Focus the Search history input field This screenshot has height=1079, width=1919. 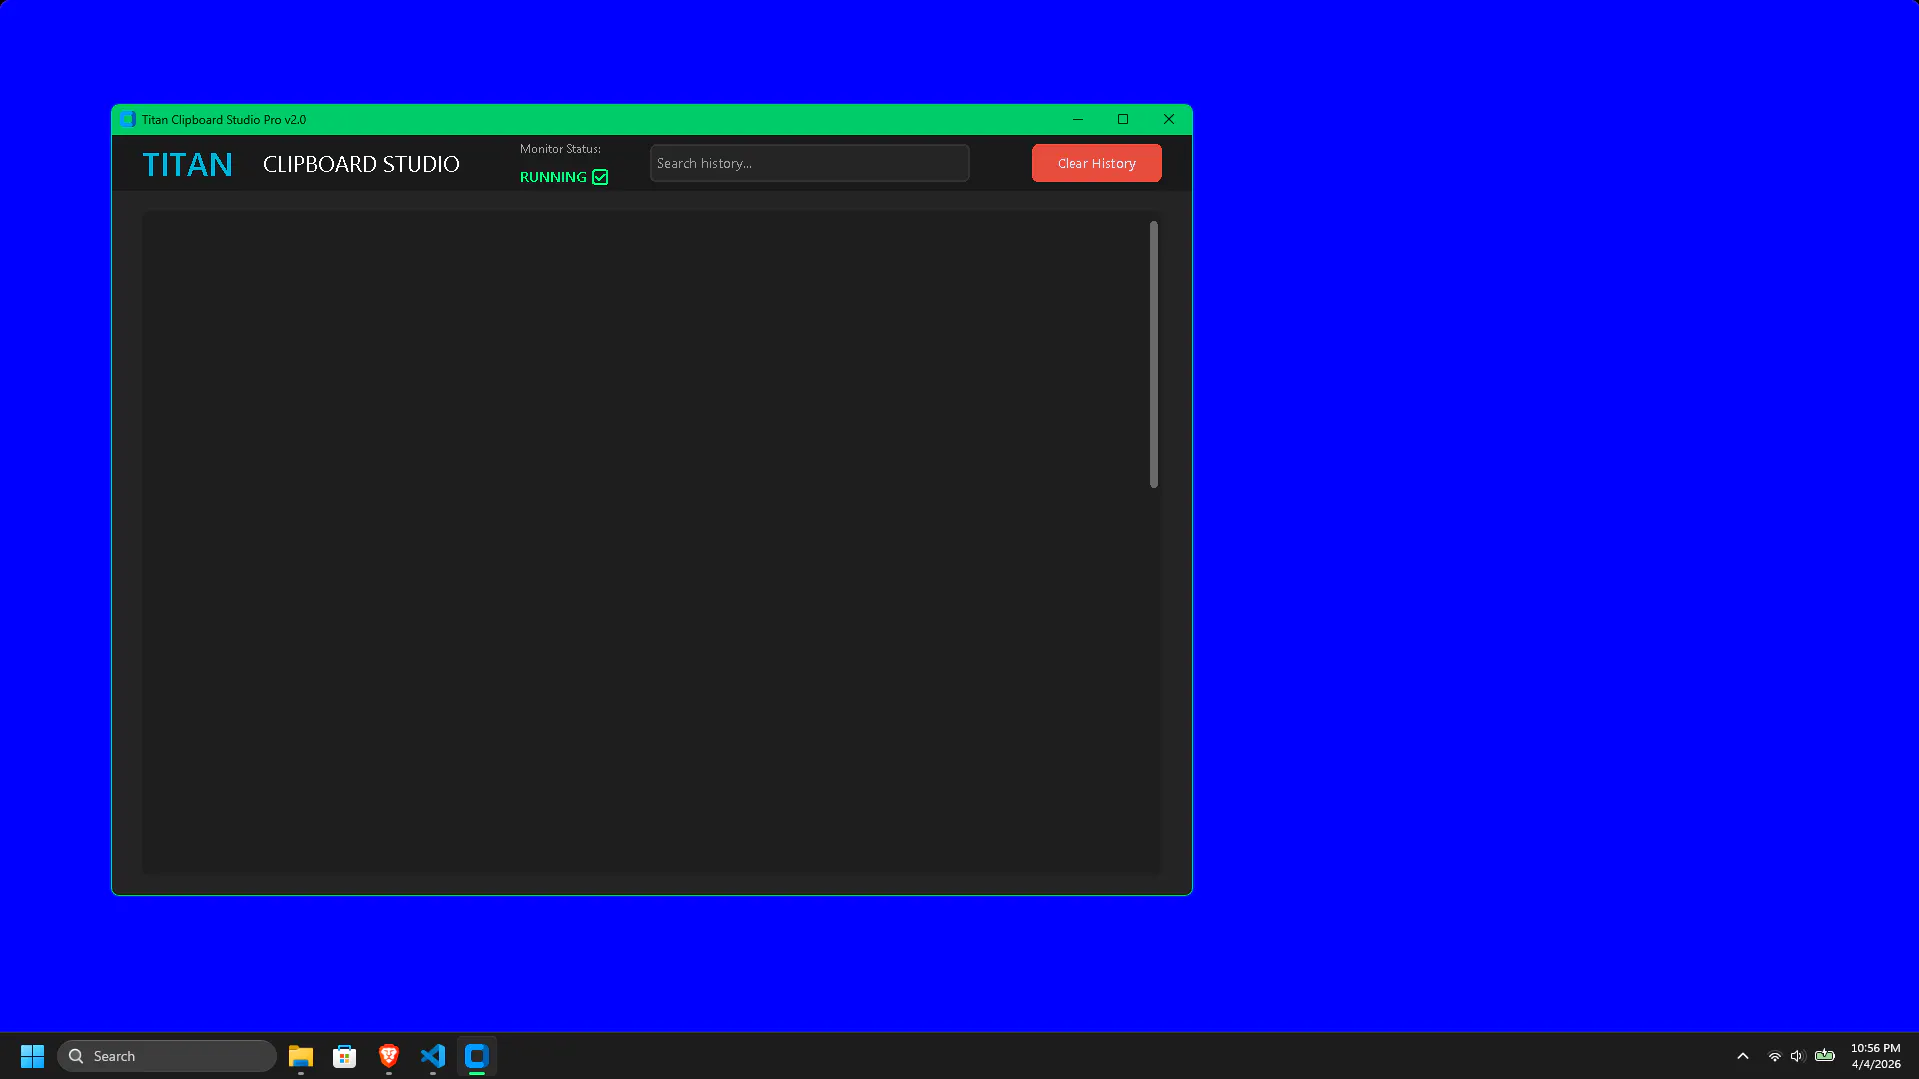[x=809, y=163]
